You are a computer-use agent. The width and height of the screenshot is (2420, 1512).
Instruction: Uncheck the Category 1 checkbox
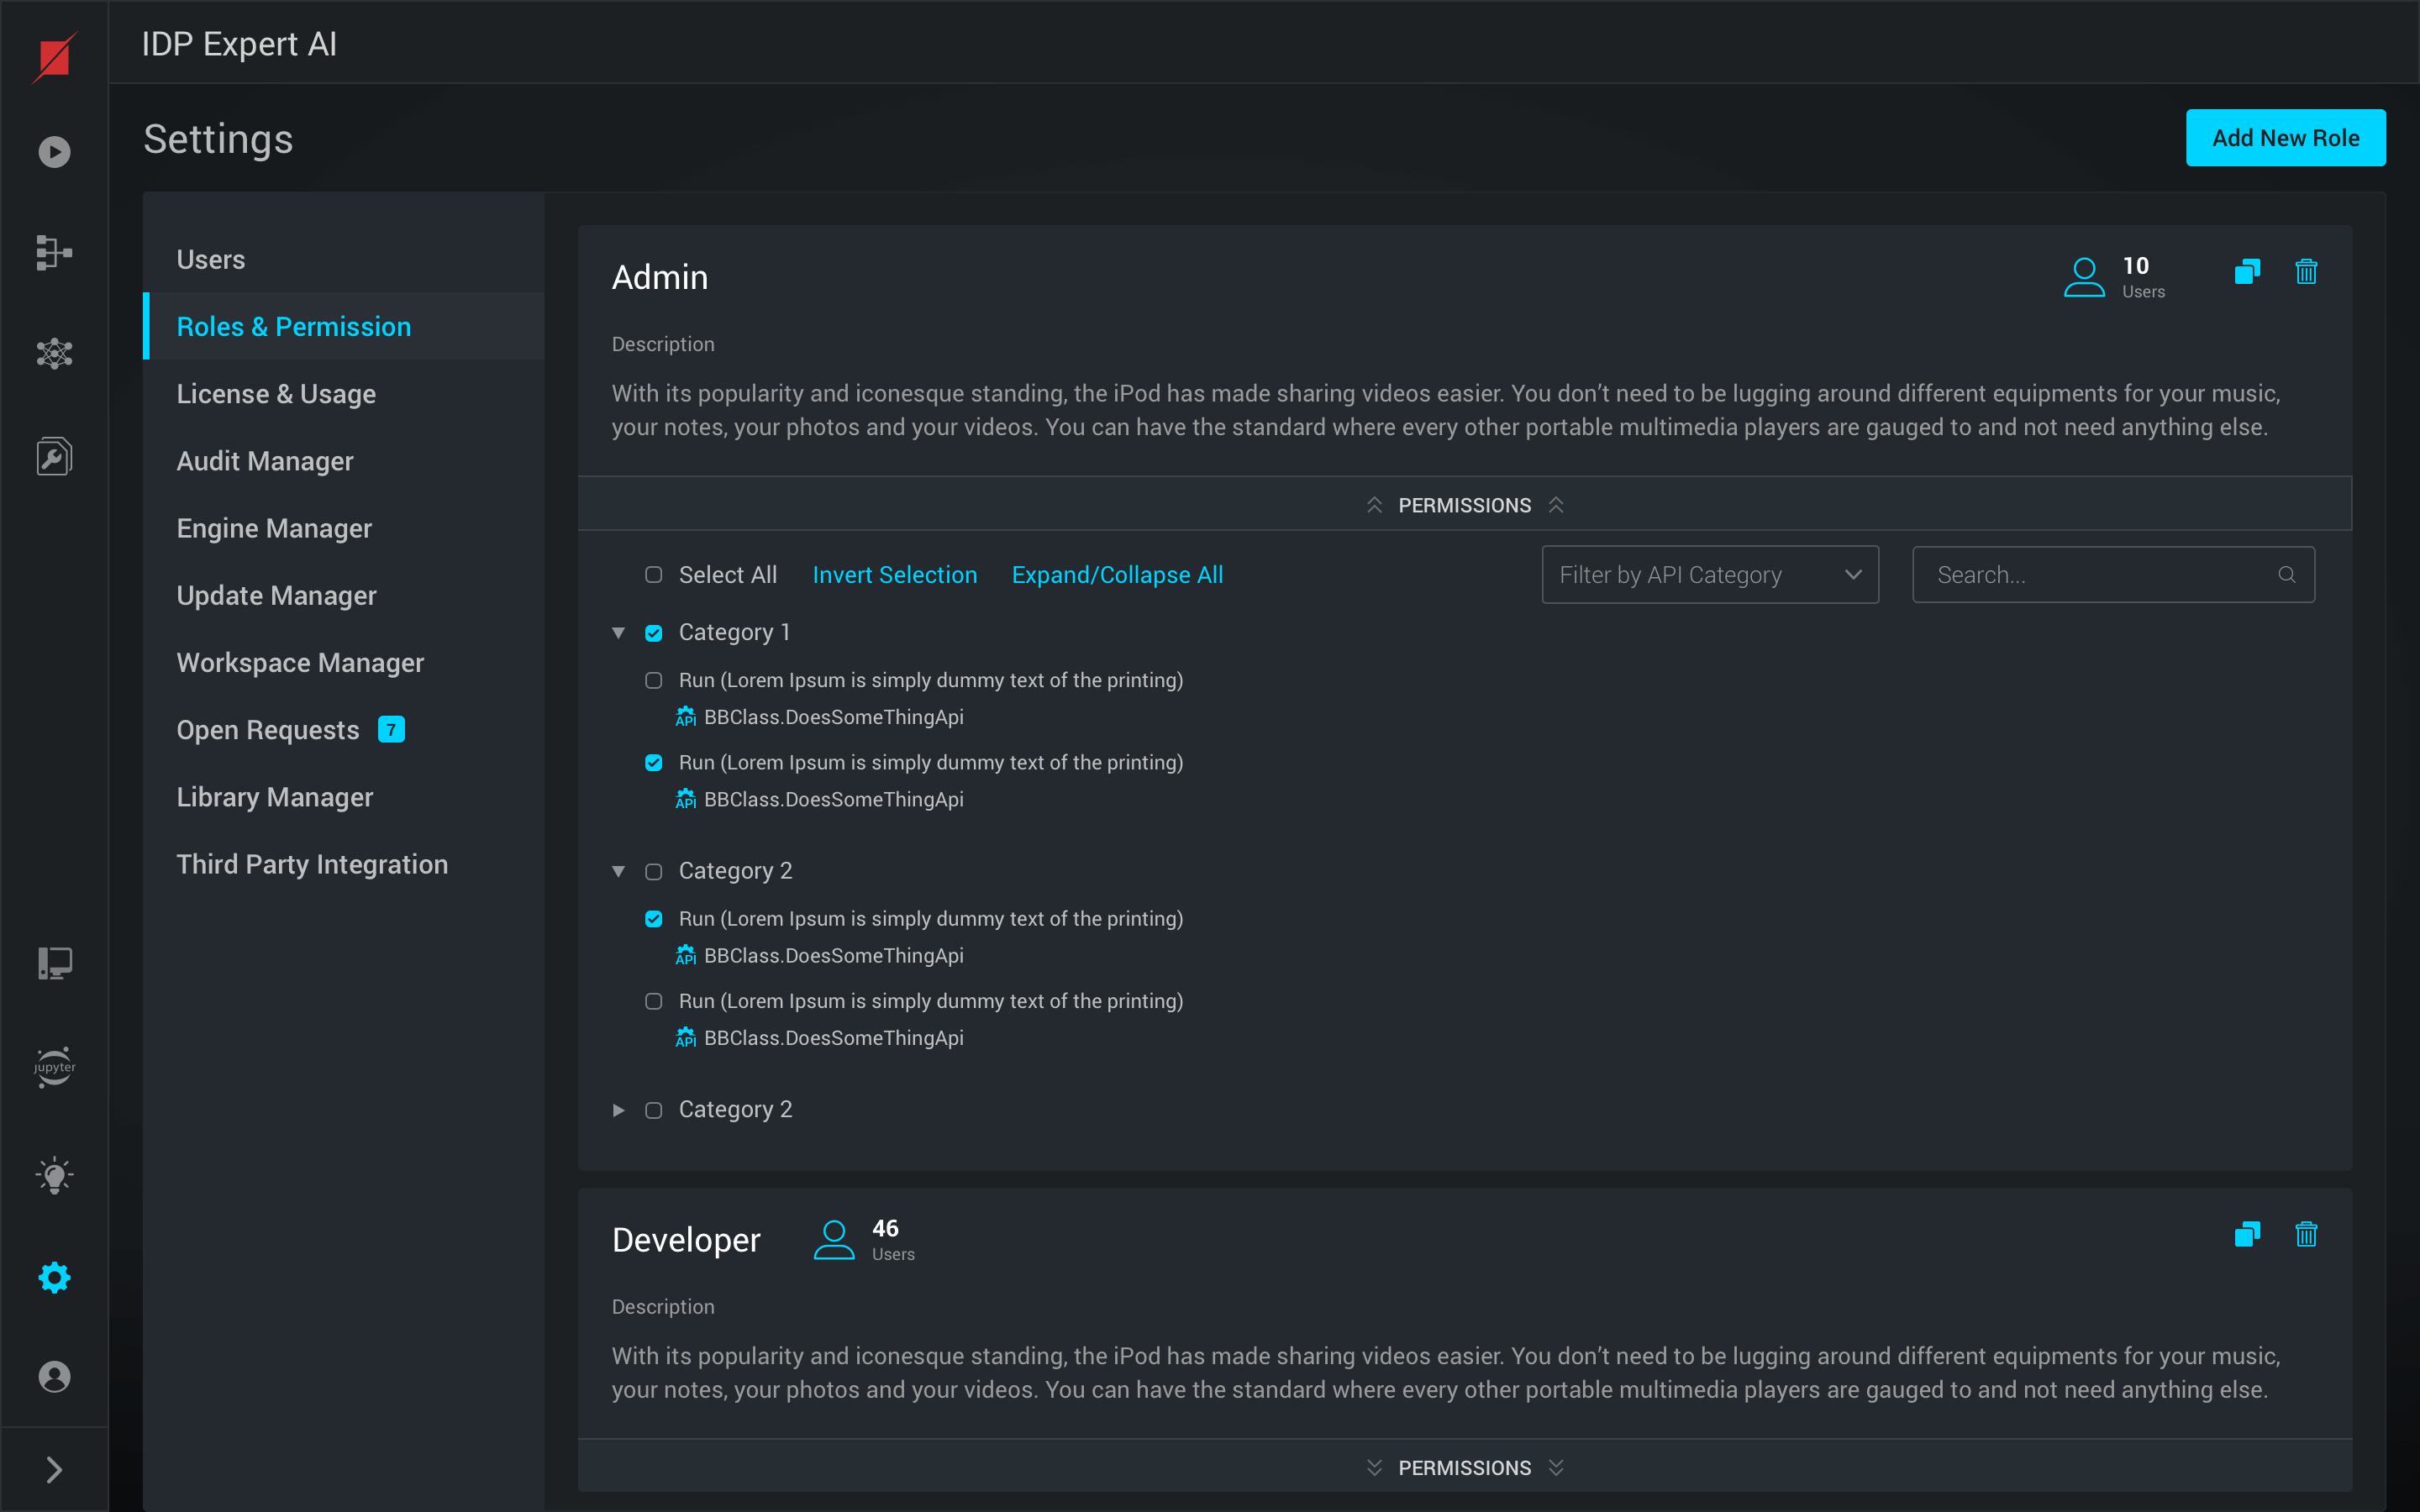(654, 633)
